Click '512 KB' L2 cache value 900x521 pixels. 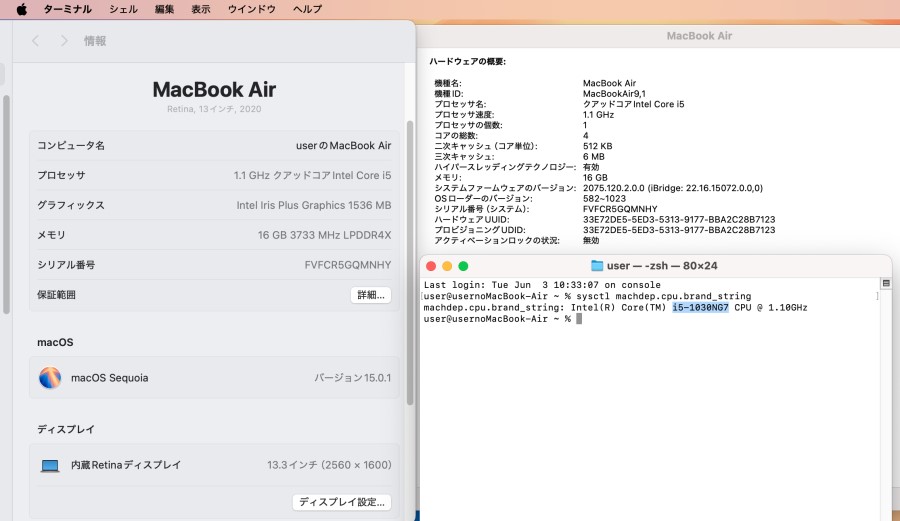tap(598, 146)
